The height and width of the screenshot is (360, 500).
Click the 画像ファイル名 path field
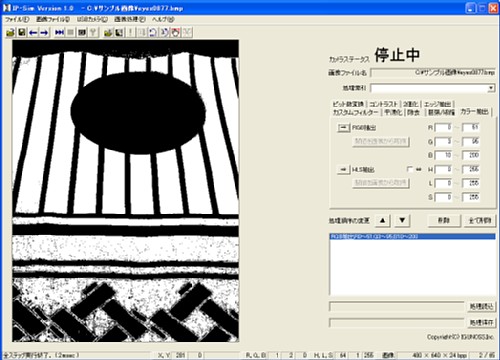(433, 72)
